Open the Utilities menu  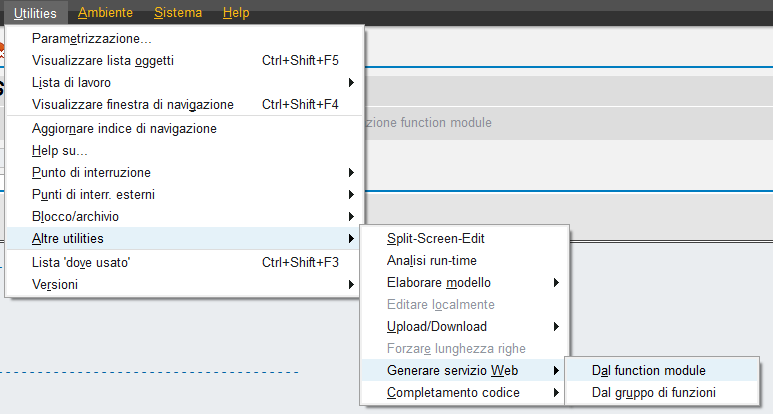point(35,13)
